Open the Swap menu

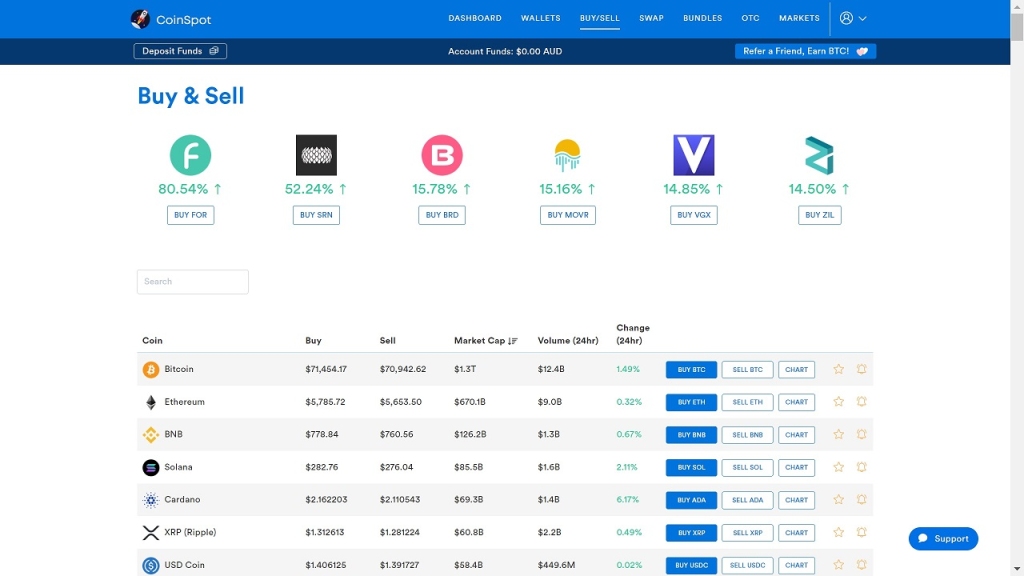click(x=651, y=18)
